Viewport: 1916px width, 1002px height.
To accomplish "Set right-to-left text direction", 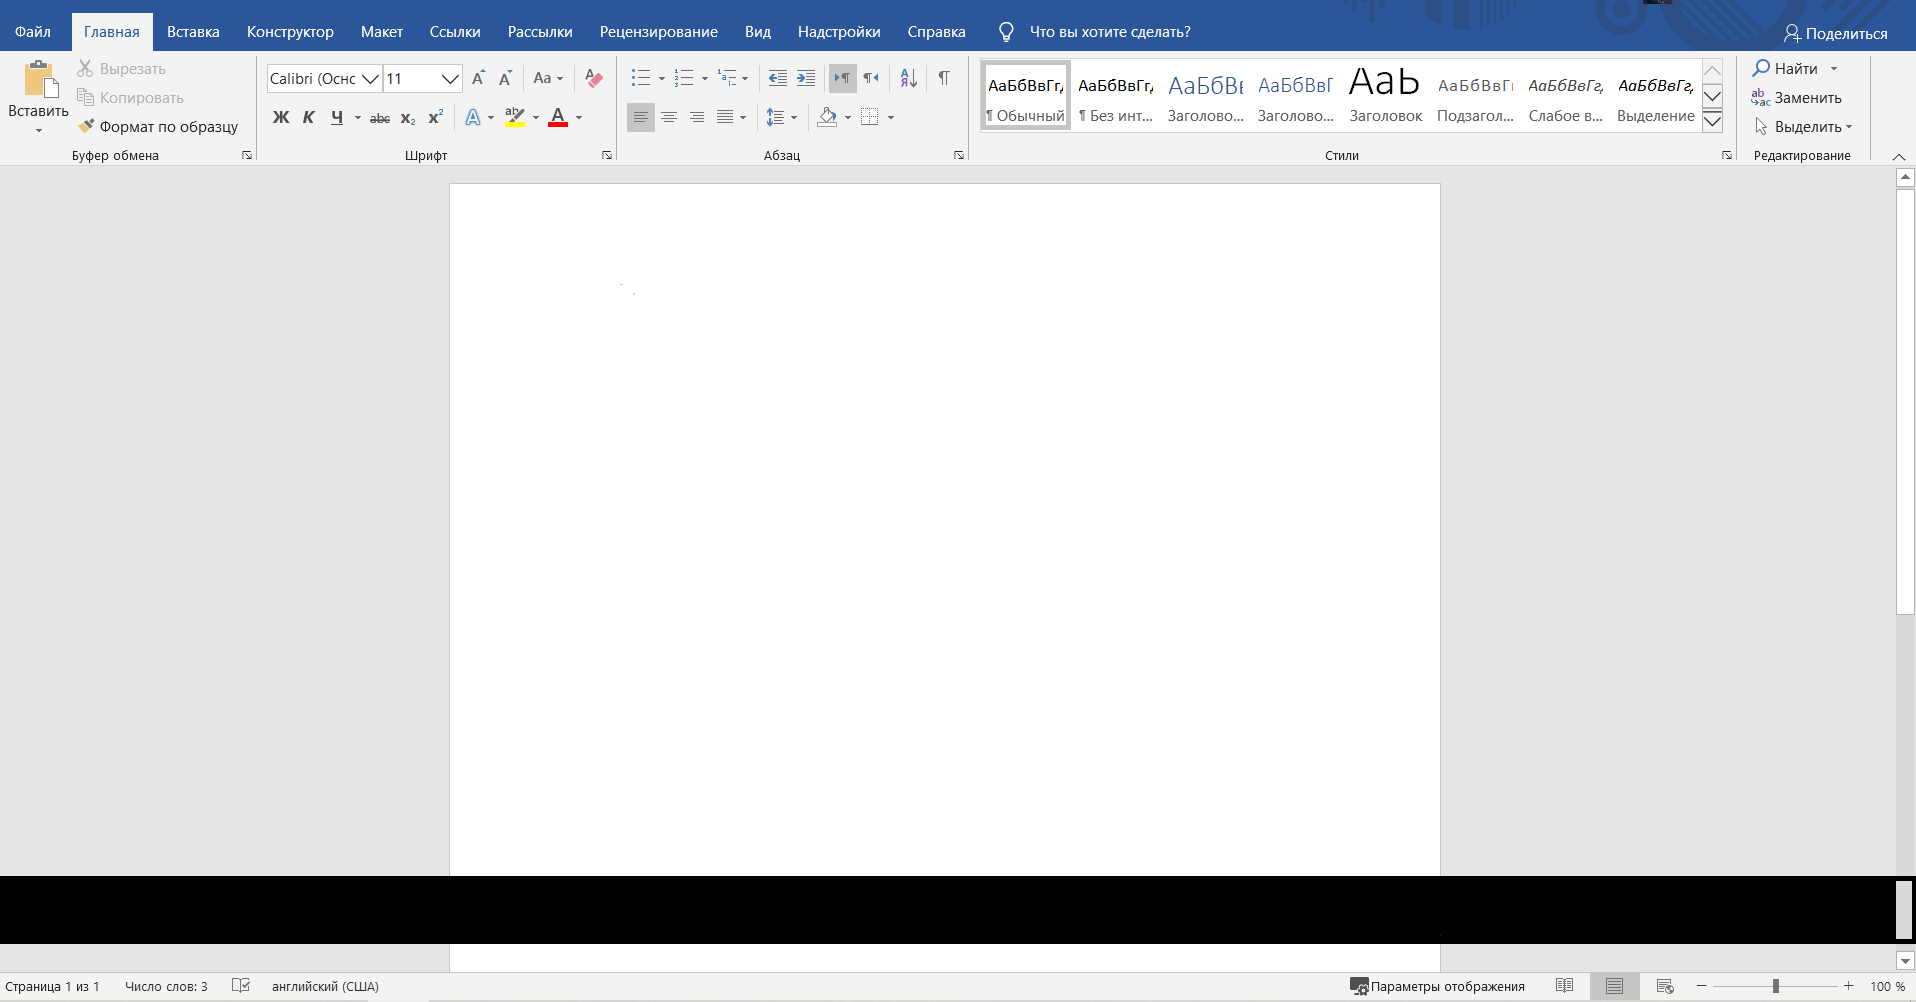I will 871,78.
